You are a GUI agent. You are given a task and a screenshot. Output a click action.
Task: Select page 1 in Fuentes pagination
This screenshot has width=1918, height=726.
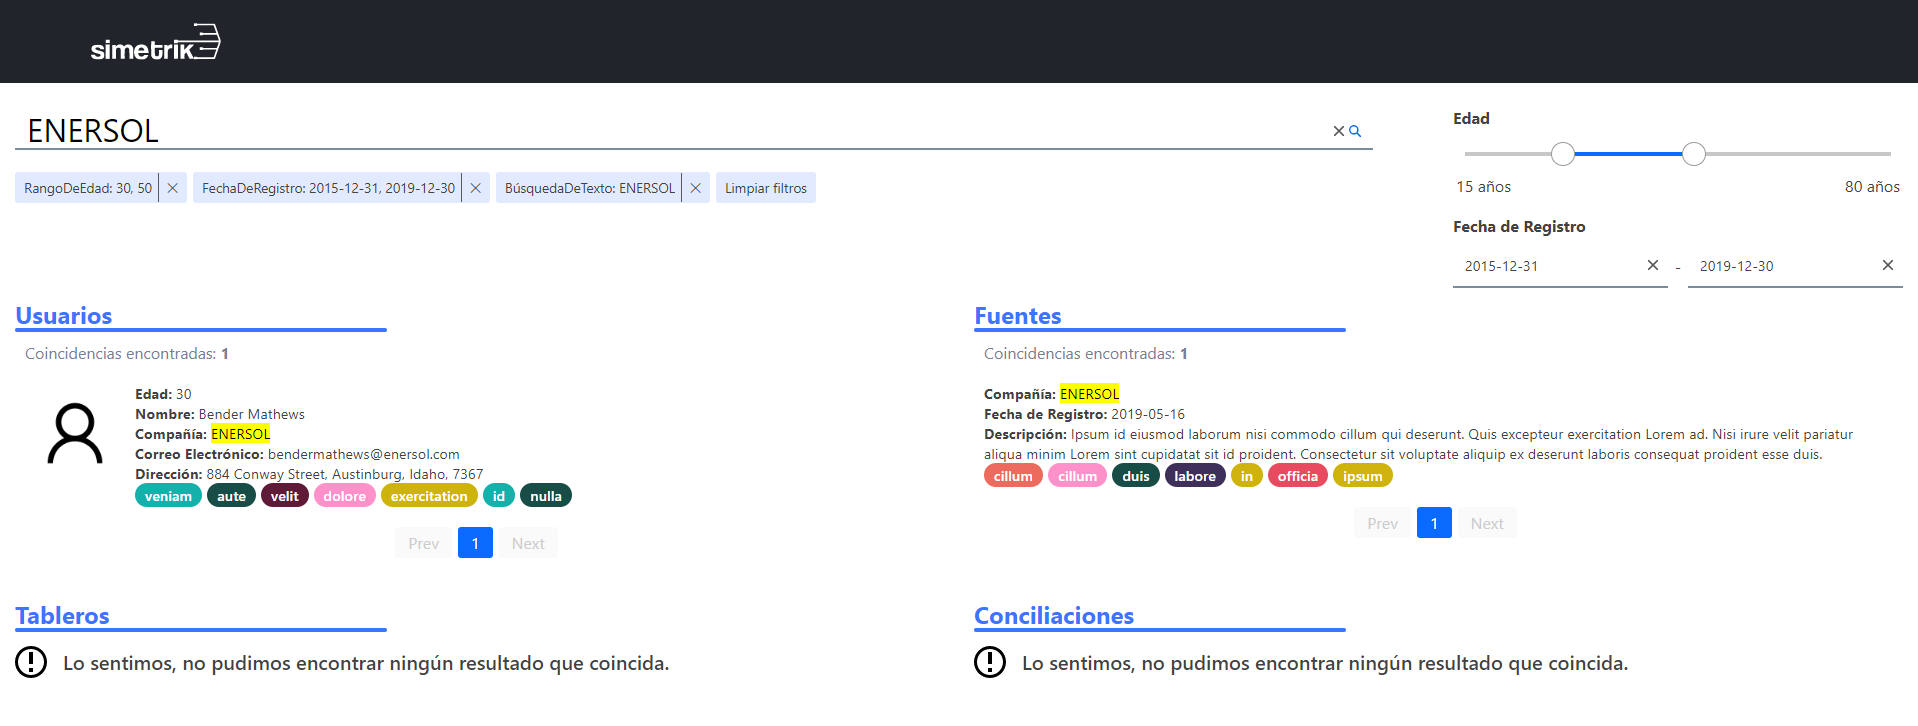pyautogui.click(x=1434, y=523)
